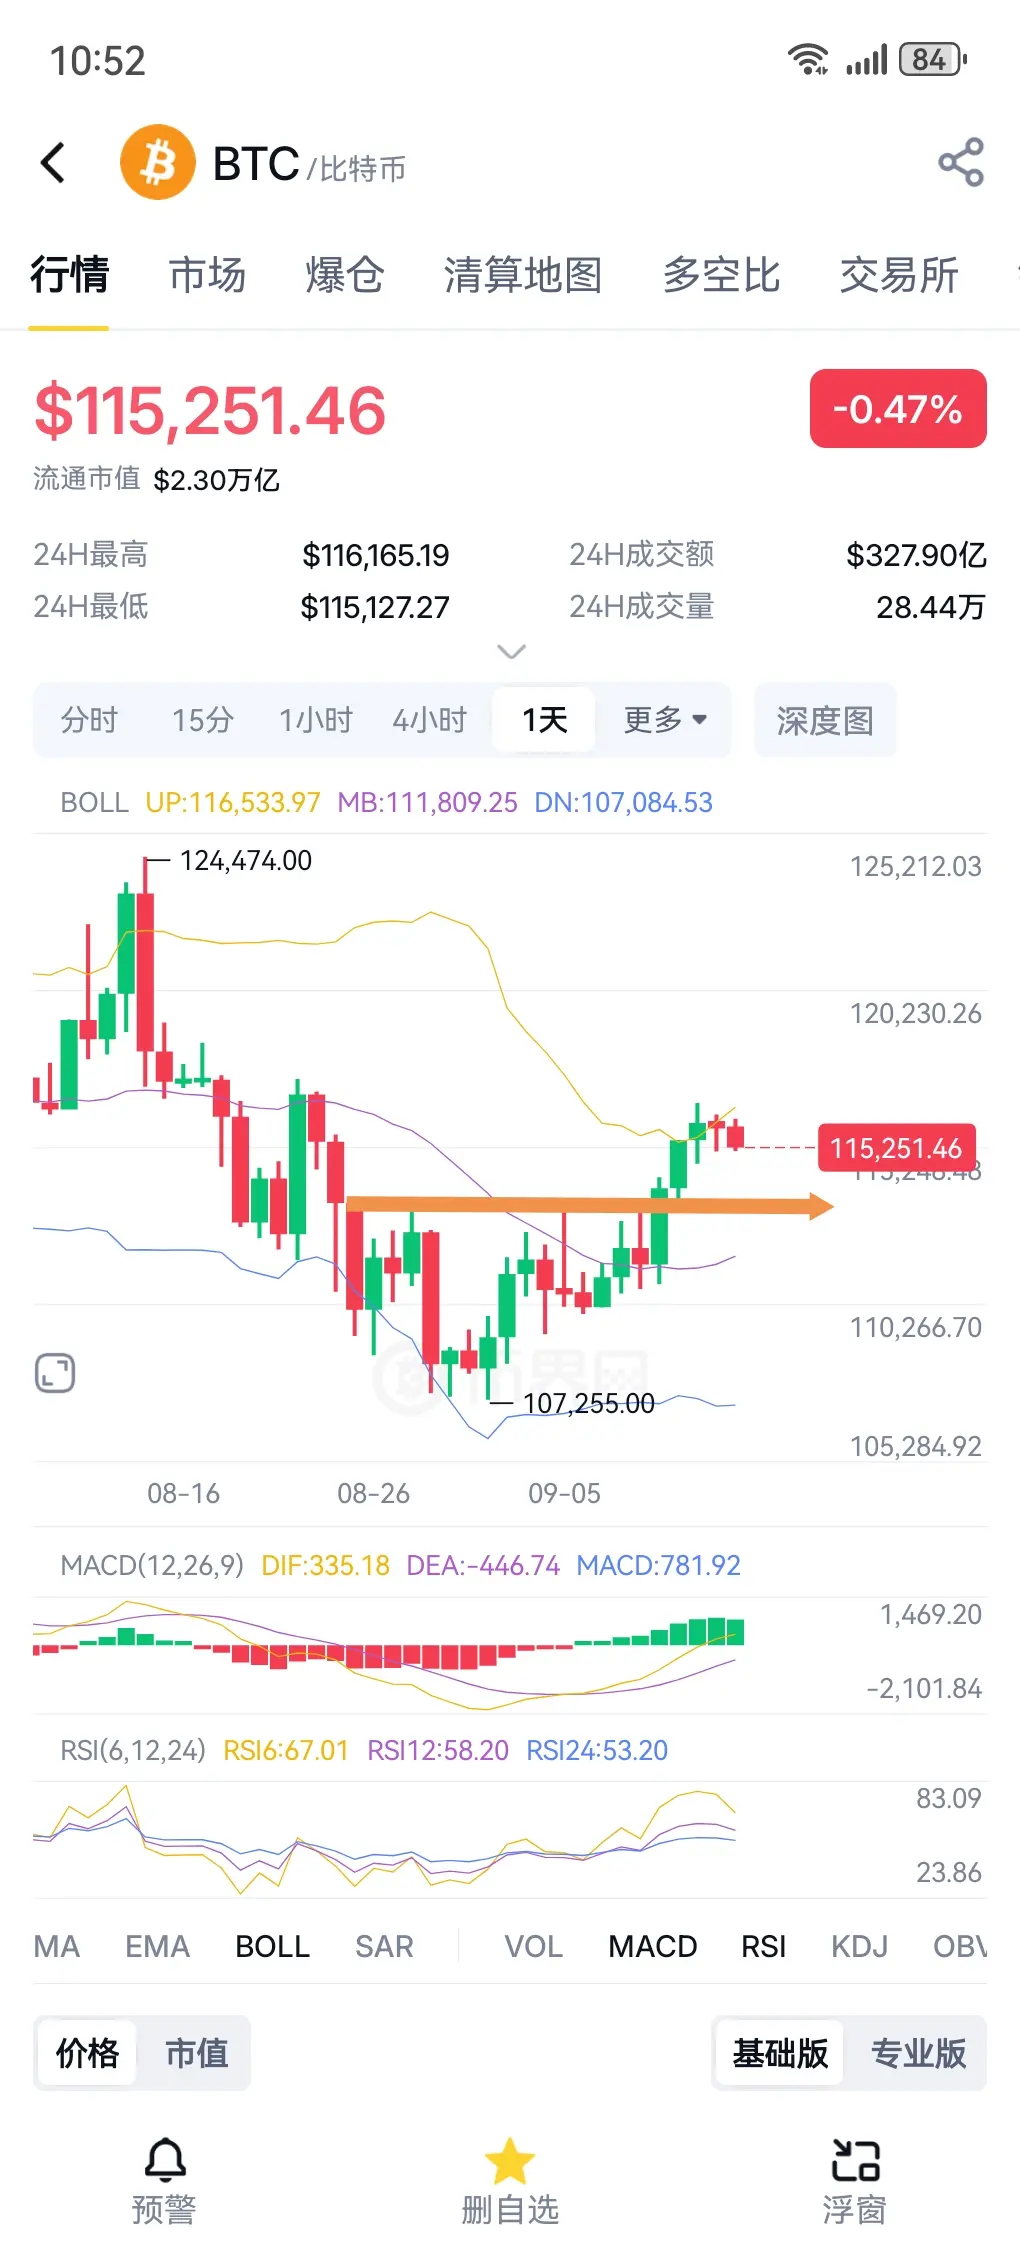The image size is (1020, 2250).
Task: Expand chart to fullscreen icon
Action: click(55, 1373)
